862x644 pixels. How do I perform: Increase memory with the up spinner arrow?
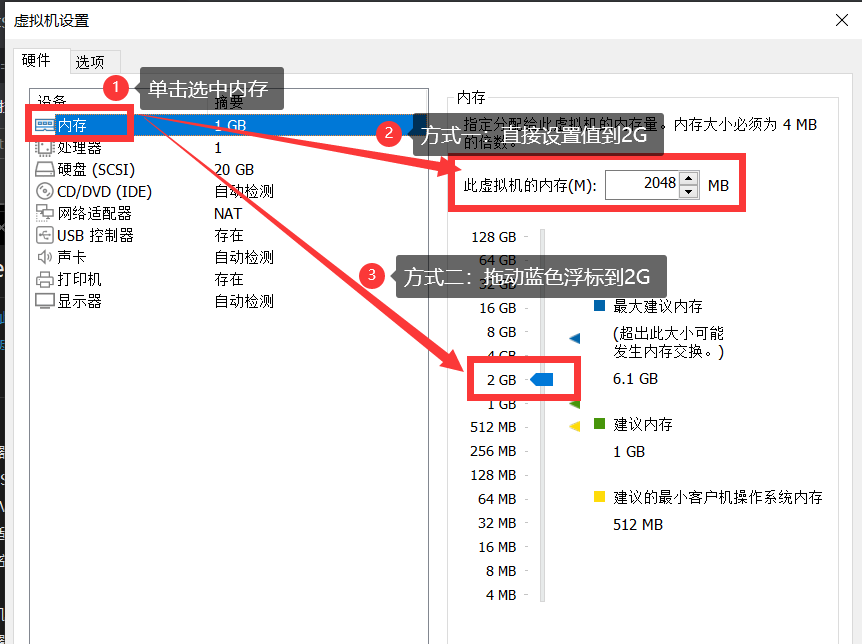pos(688,179)
